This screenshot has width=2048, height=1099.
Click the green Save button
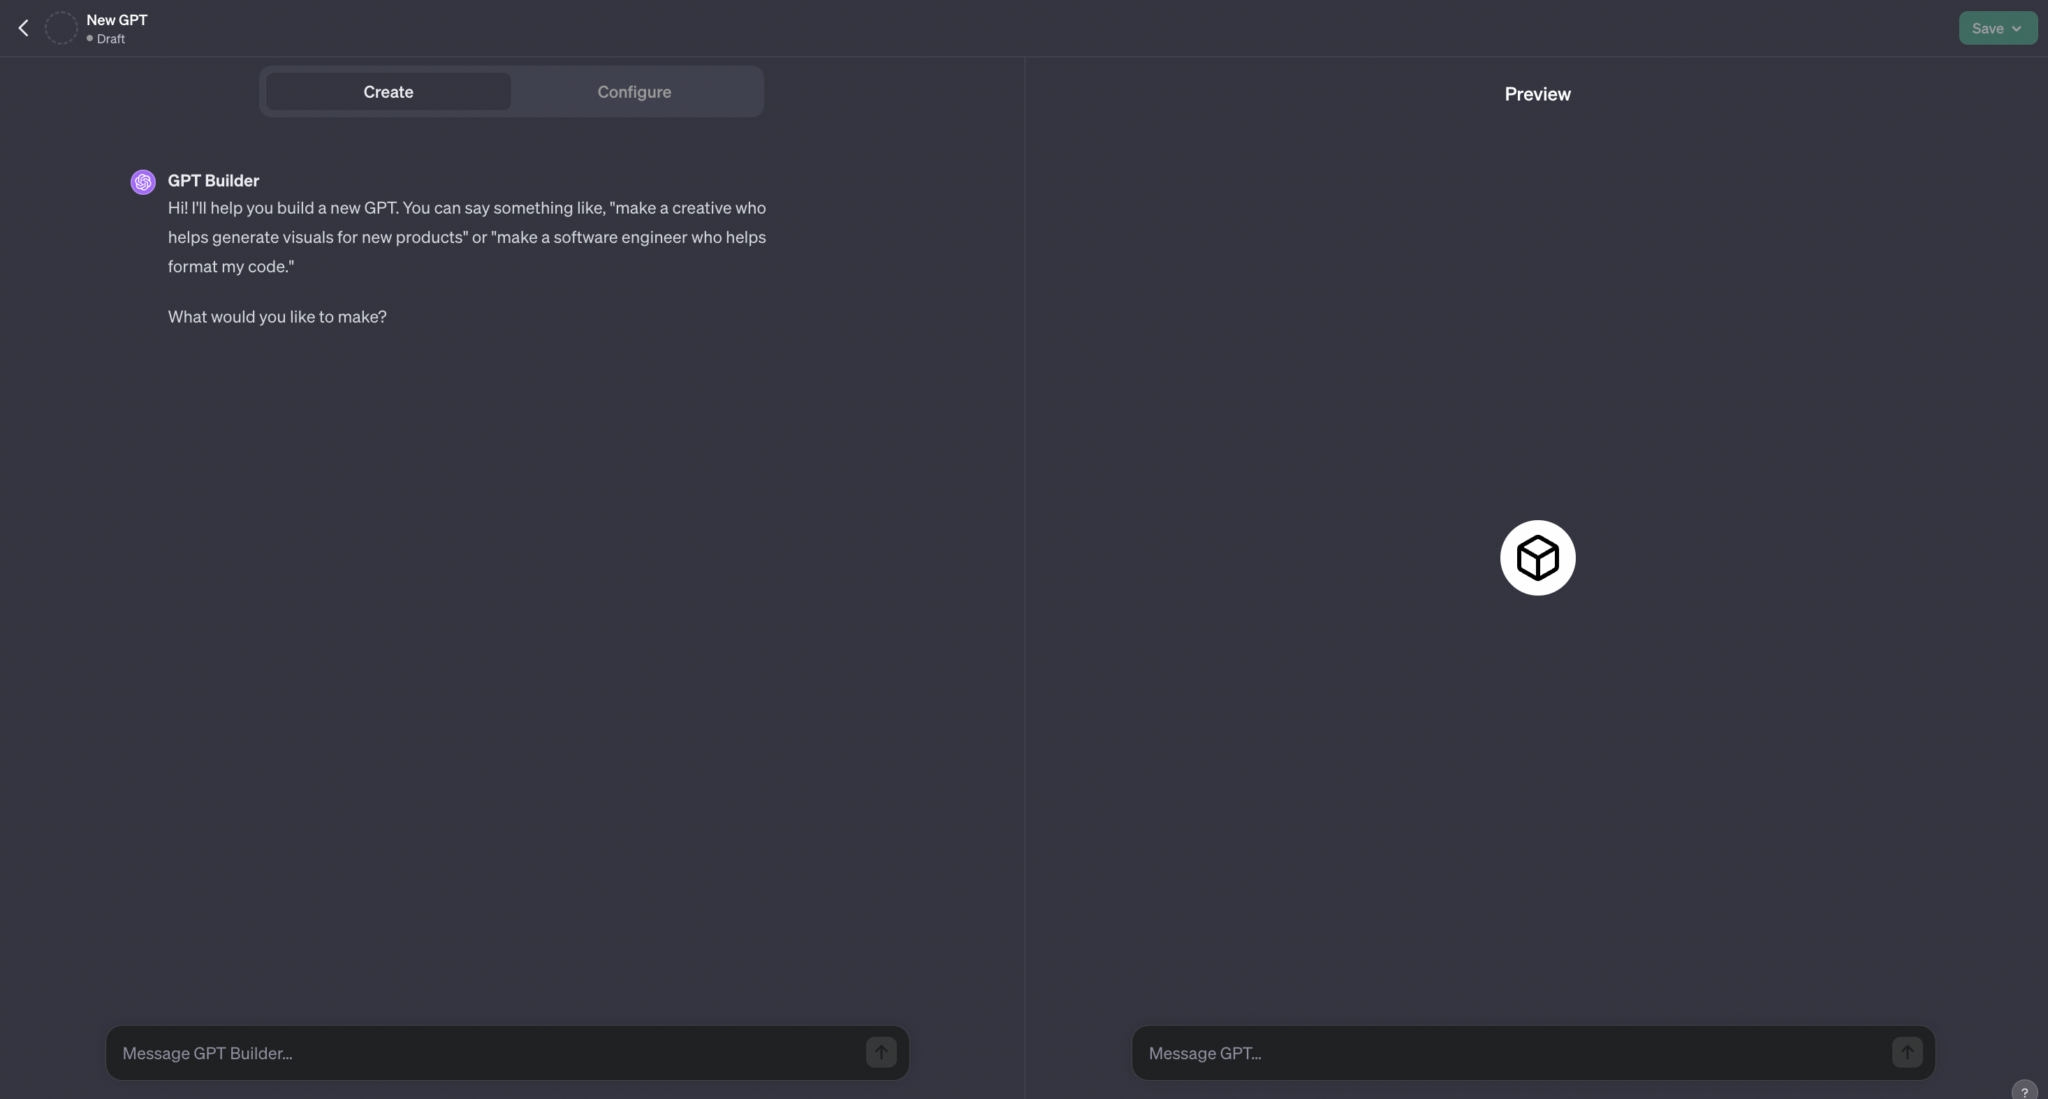coord(1988,27)
